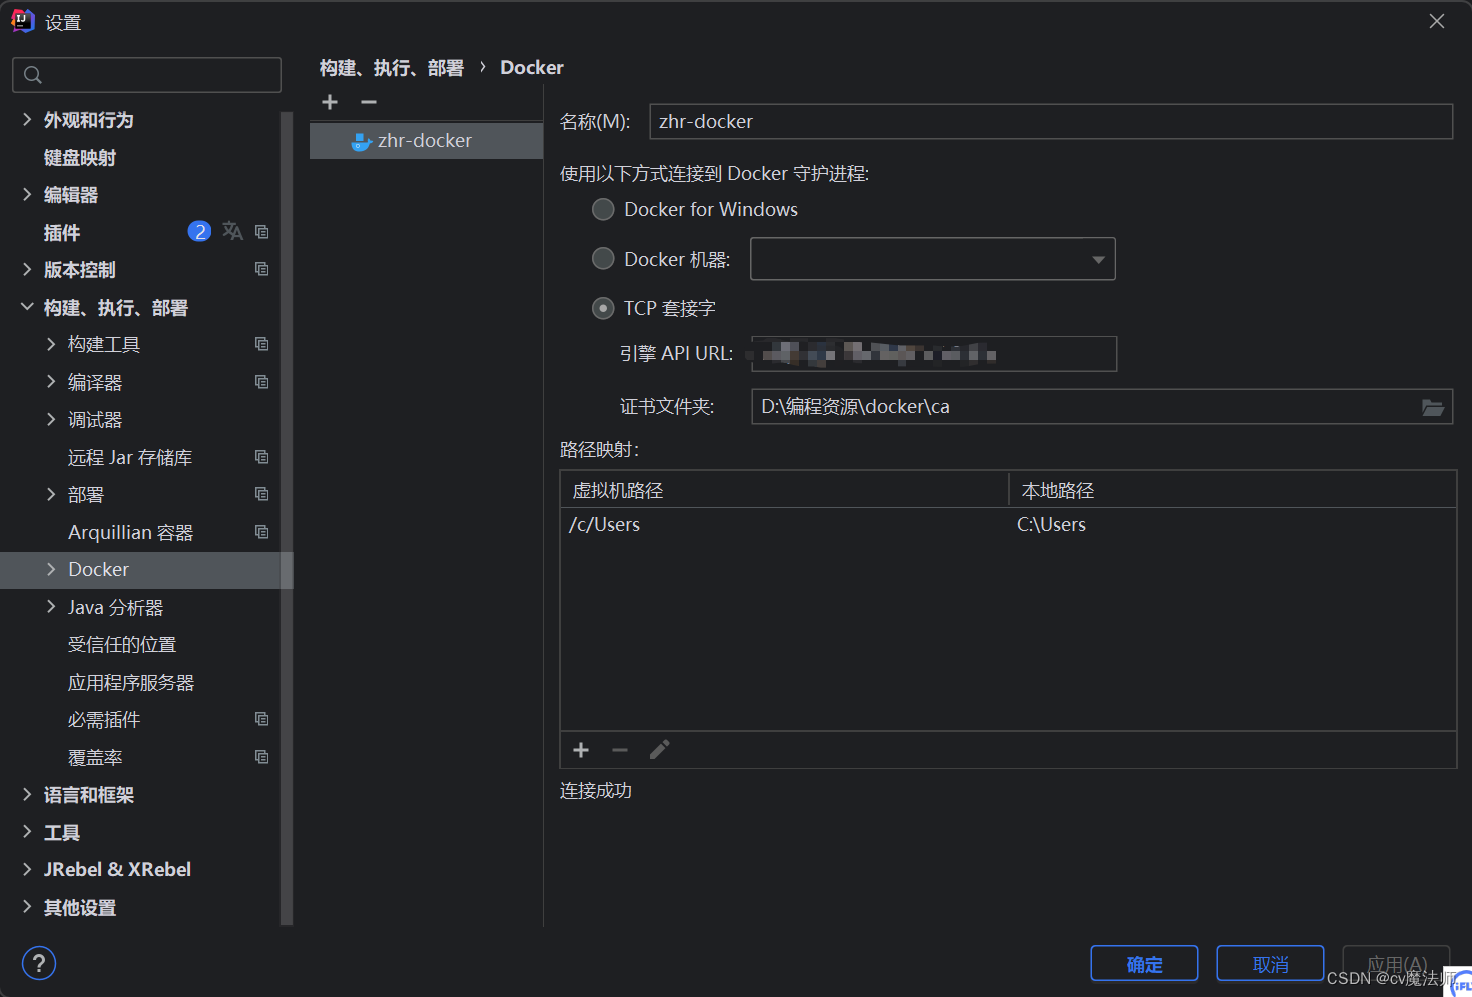This screenshot has height=997, width=1472.
Task: Select the Docker 机器 connection option
Action: click(x=603, y=258)
